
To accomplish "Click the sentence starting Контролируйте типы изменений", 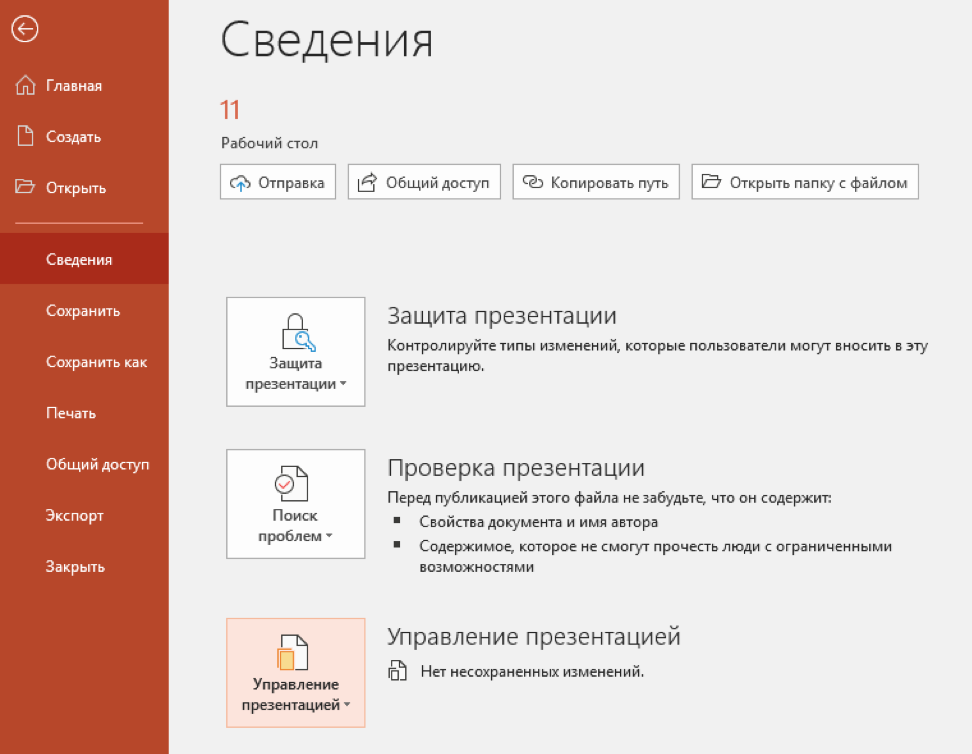I will [657, 355].
